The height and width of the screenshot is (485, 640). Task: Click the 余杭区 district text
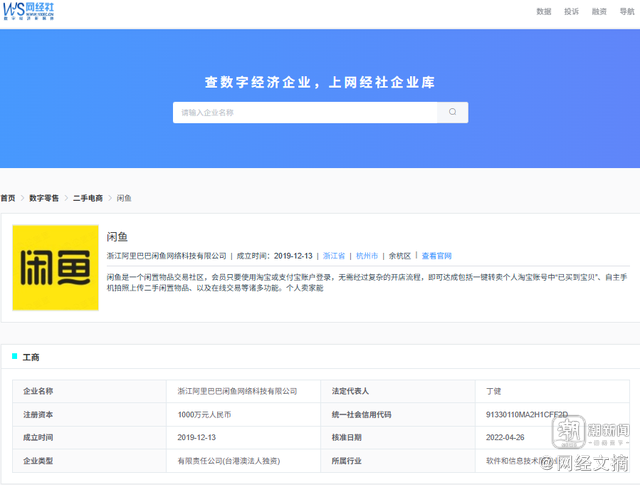pos(400,256)
